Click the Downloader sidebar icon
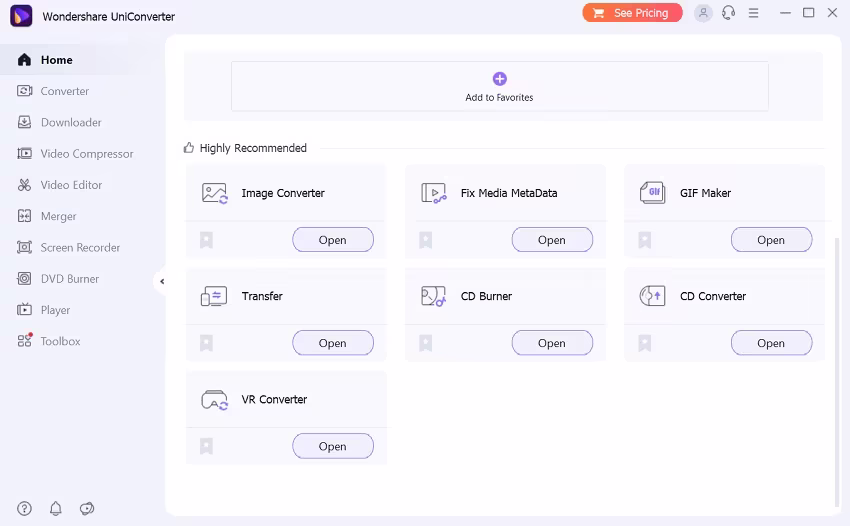This screenshot has height=526, width=850. (24, 122)
